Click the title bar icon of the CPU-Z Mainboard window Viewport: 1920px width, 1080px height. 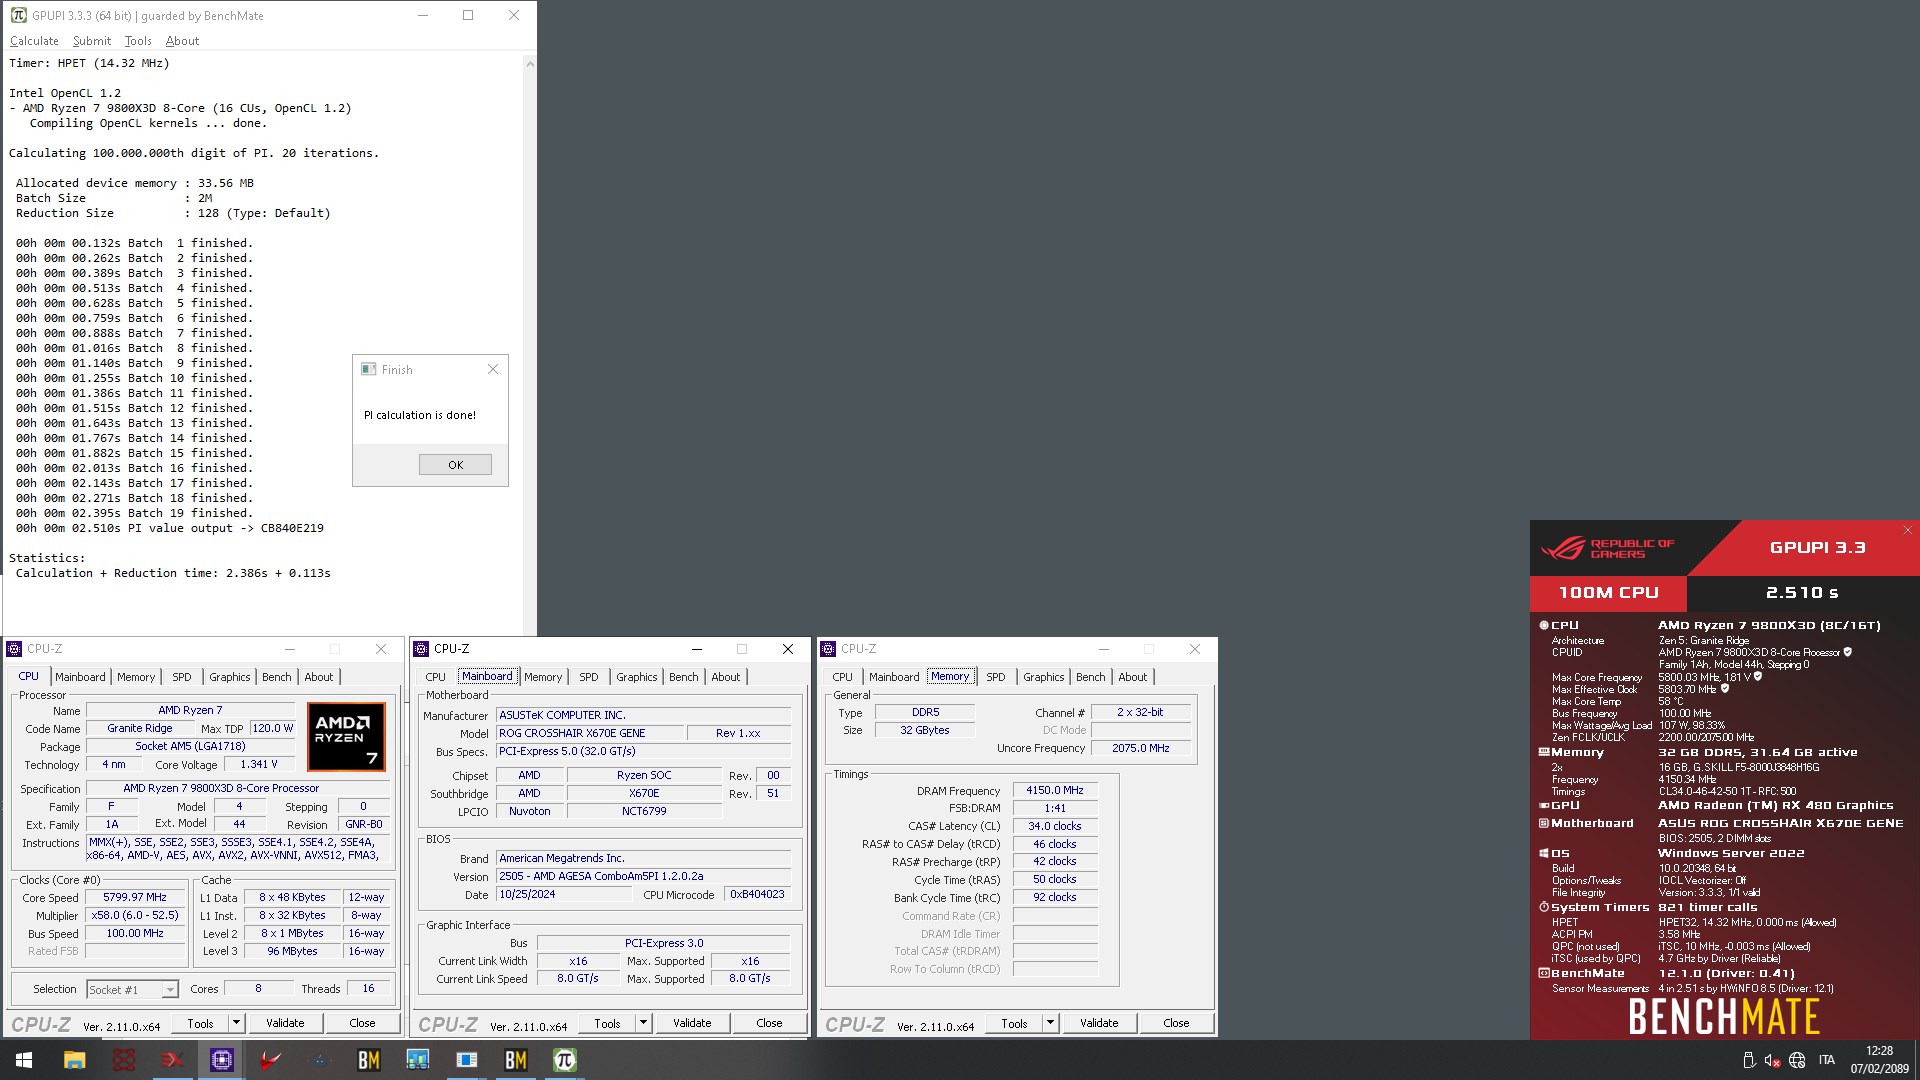point(421,649)
